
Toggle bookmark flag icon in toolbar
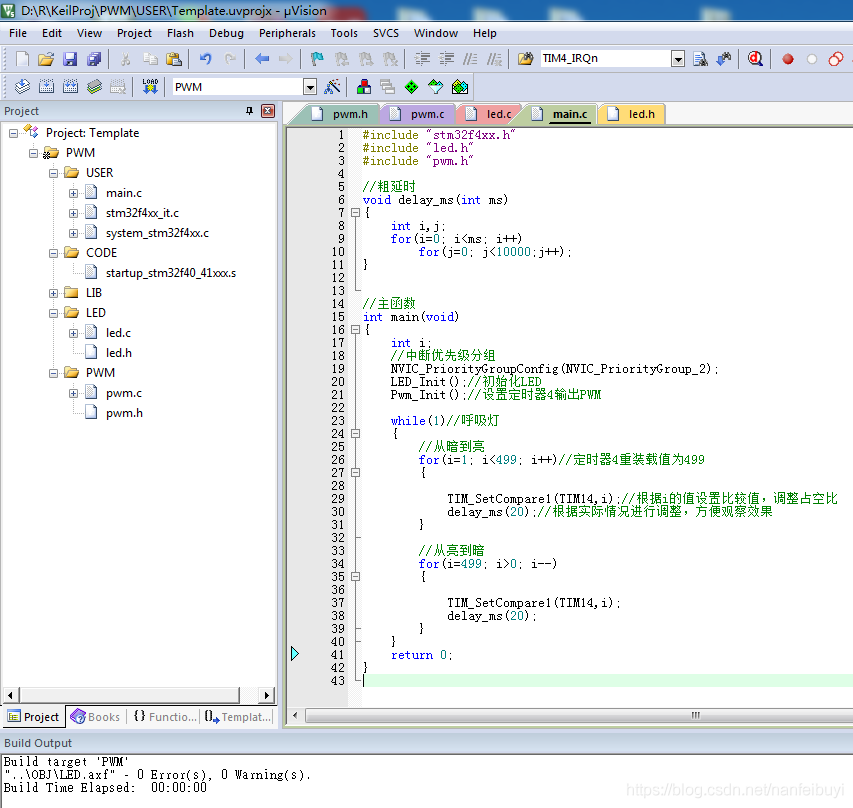click(x=317, y=59)
